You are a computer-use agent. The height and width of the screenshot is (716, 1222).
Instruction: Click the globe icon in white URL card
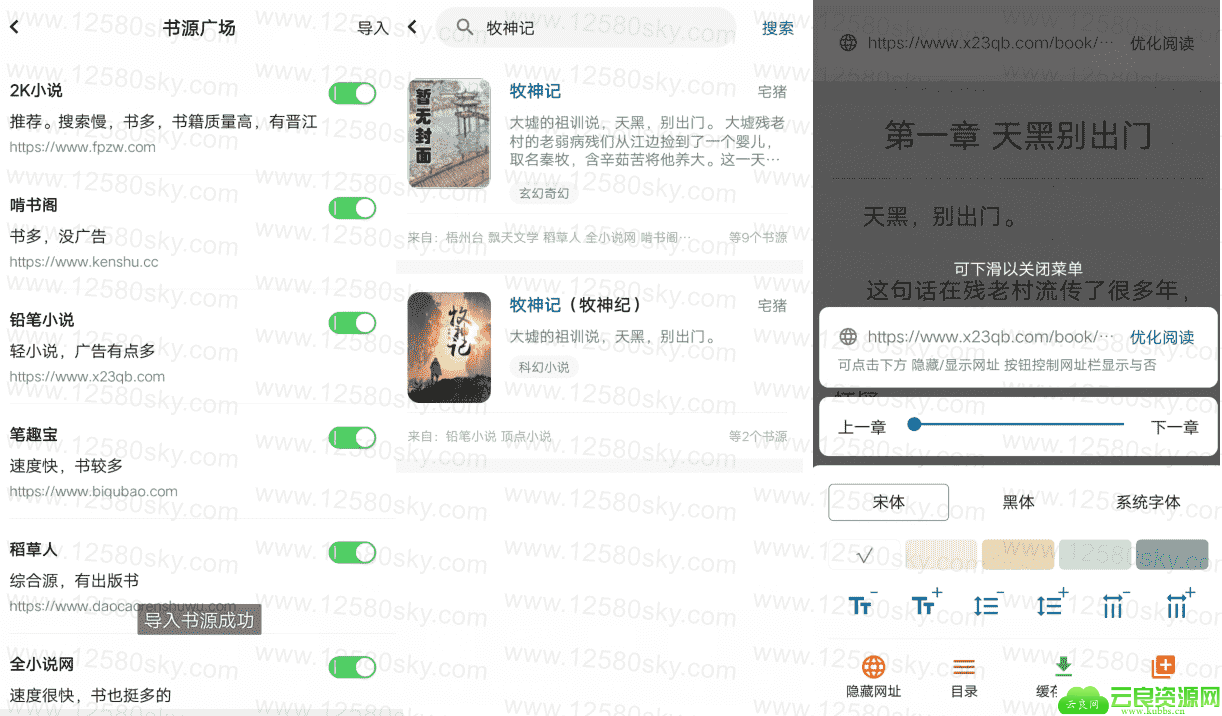tap(848, 337)
